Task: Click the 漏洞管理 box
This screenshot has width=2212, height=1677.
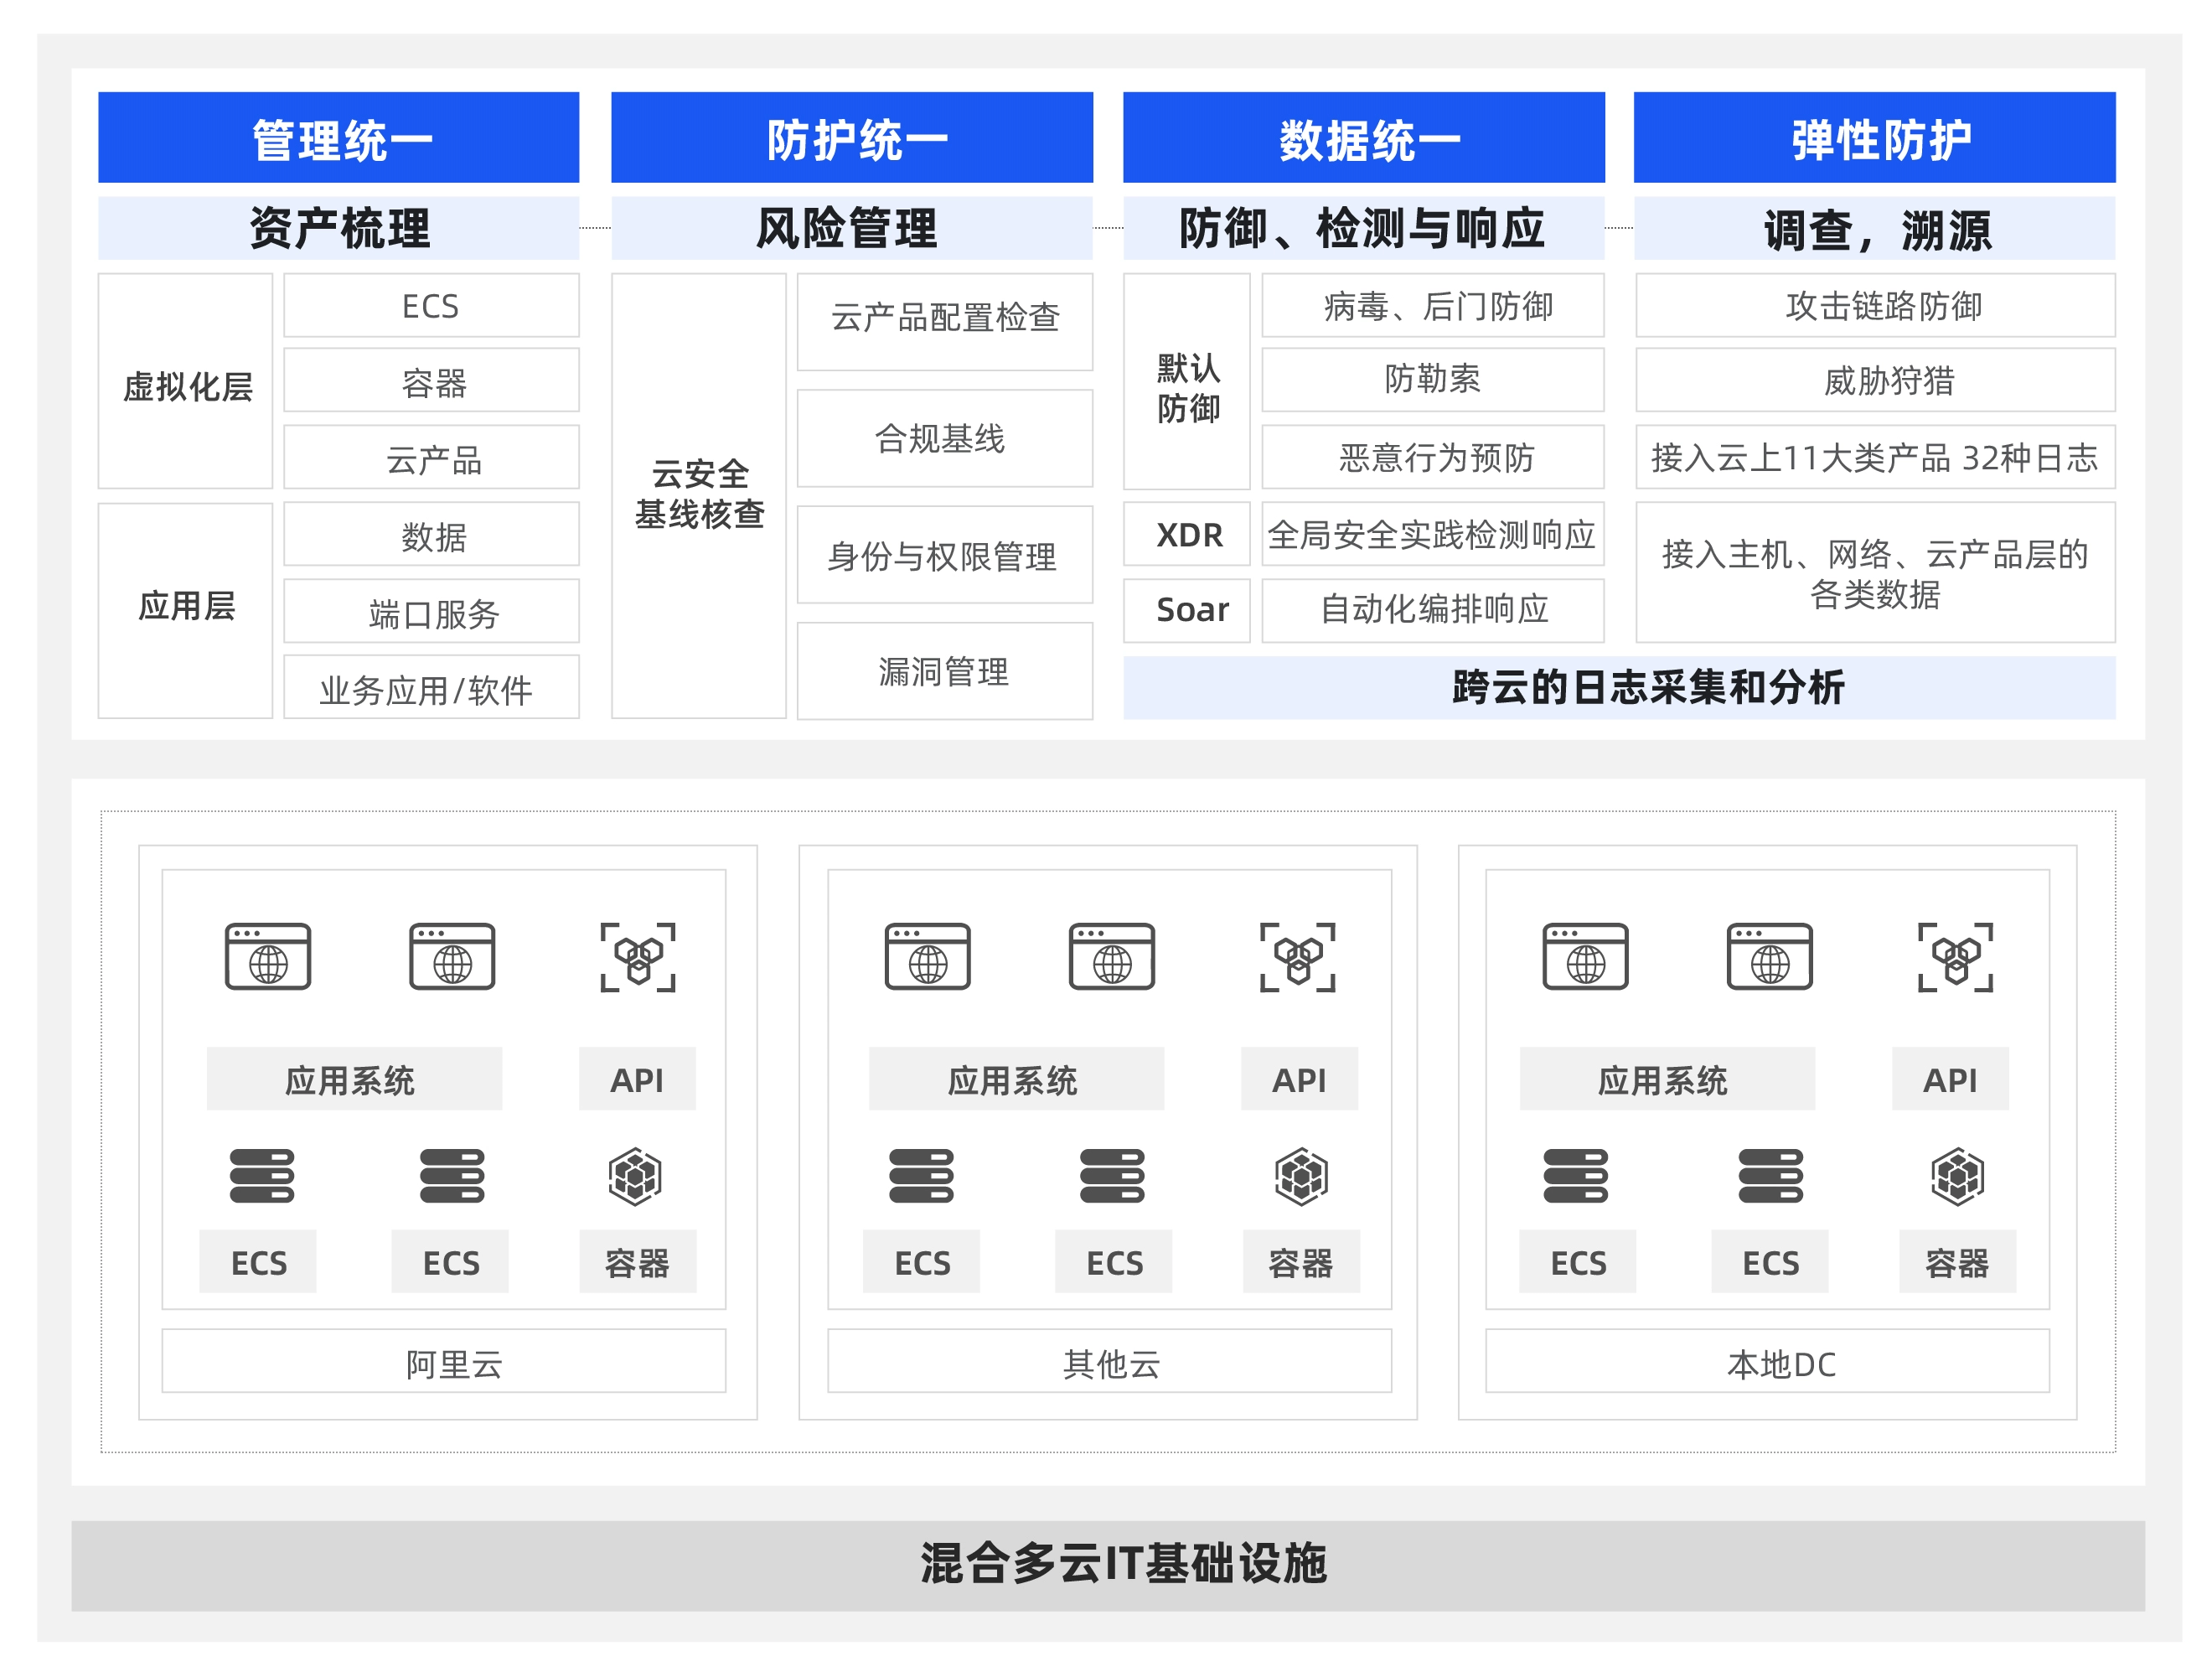Action: click(x=944, y=672)
